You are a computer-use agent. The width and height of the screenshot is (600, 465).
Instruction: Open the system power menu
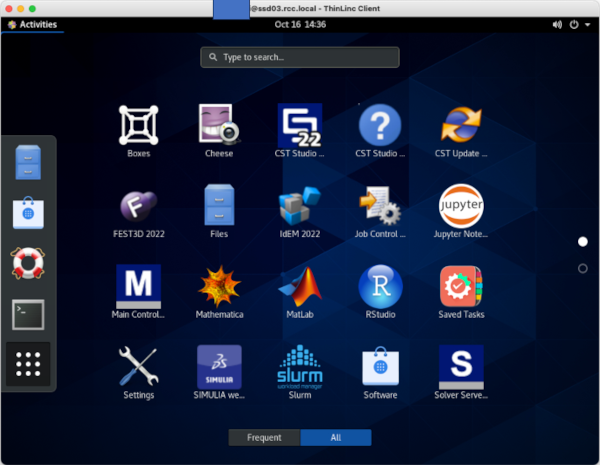[x=579, y=25]
